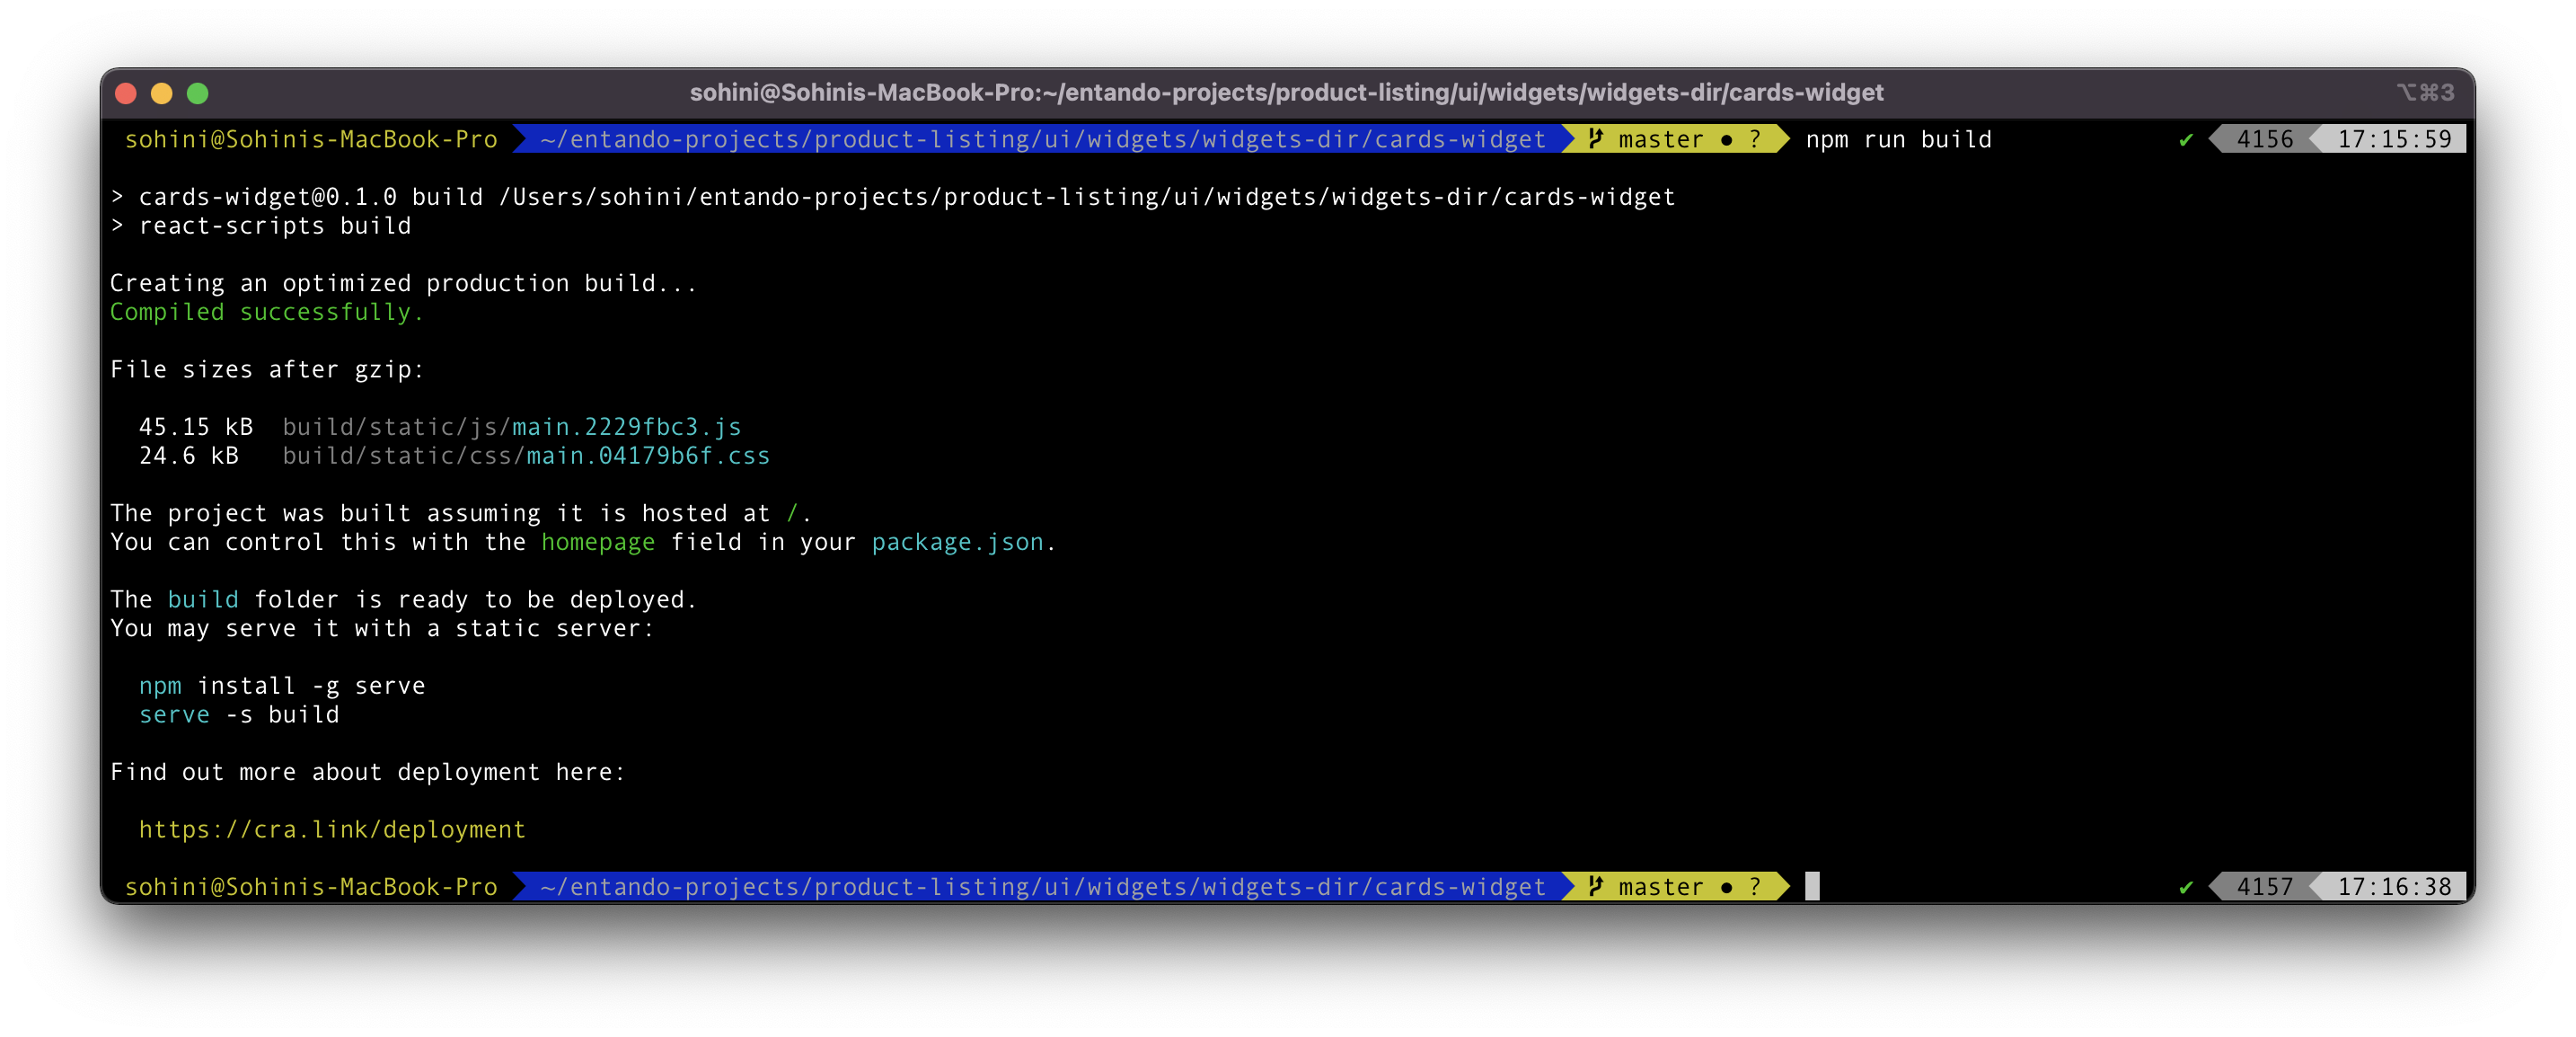Click the 24.6 kB file size
The image size is (2576, 1037).
(189, 456)
